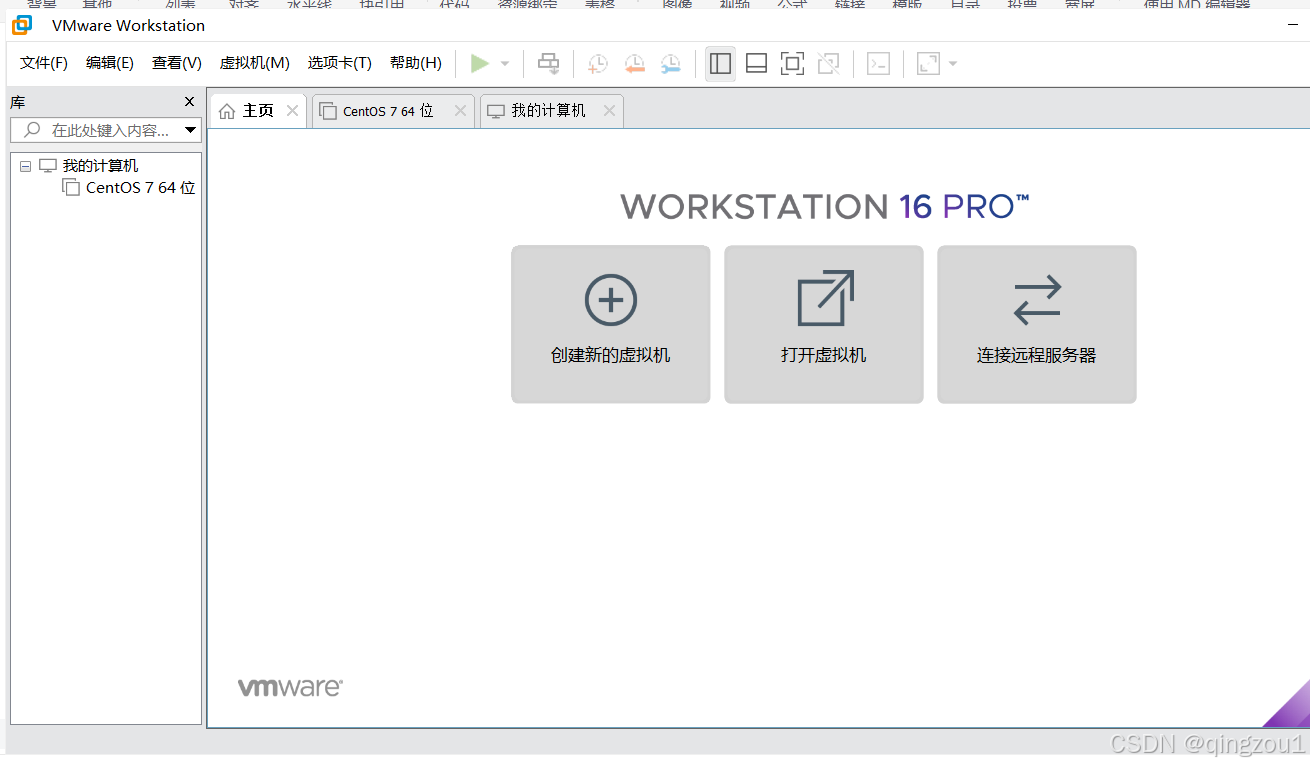This screenshot has height=766, width=1310.
Task: Click the 创建新的虚拟机 button
Action: 611,325
